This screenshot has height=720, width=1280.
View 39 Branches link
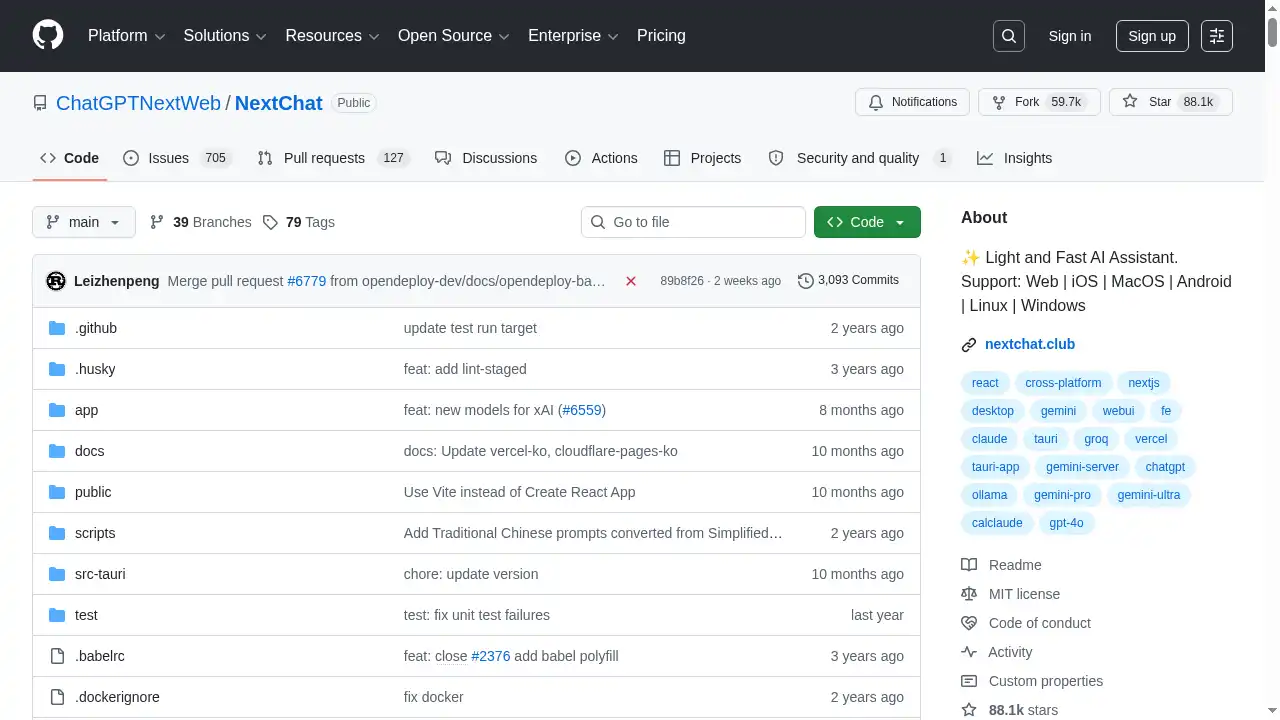200,222
